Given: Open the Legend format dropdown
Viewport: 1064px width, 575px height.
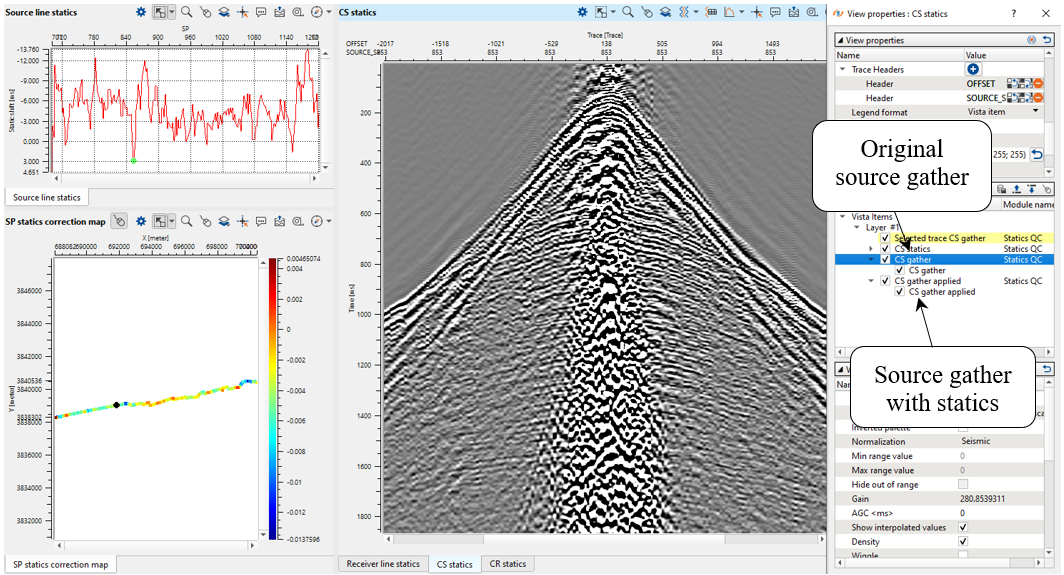Looking at the screenshot, I should (1036, 112).
